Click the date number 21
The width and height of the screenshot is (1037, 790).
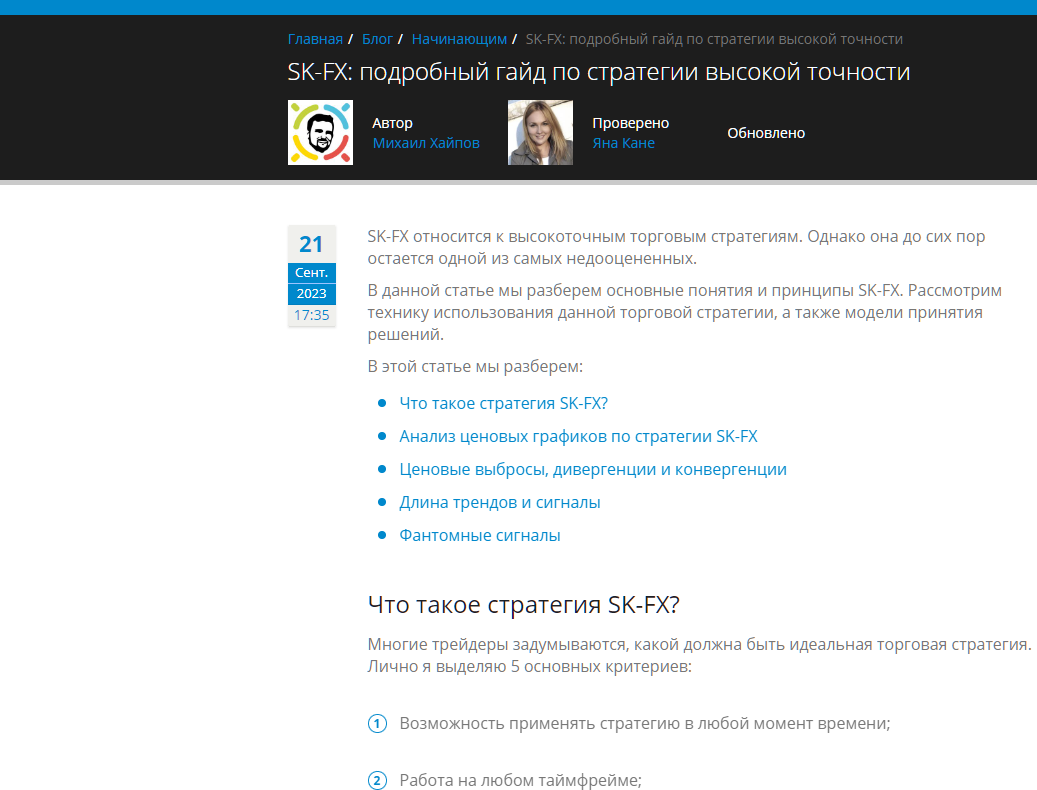311,244
